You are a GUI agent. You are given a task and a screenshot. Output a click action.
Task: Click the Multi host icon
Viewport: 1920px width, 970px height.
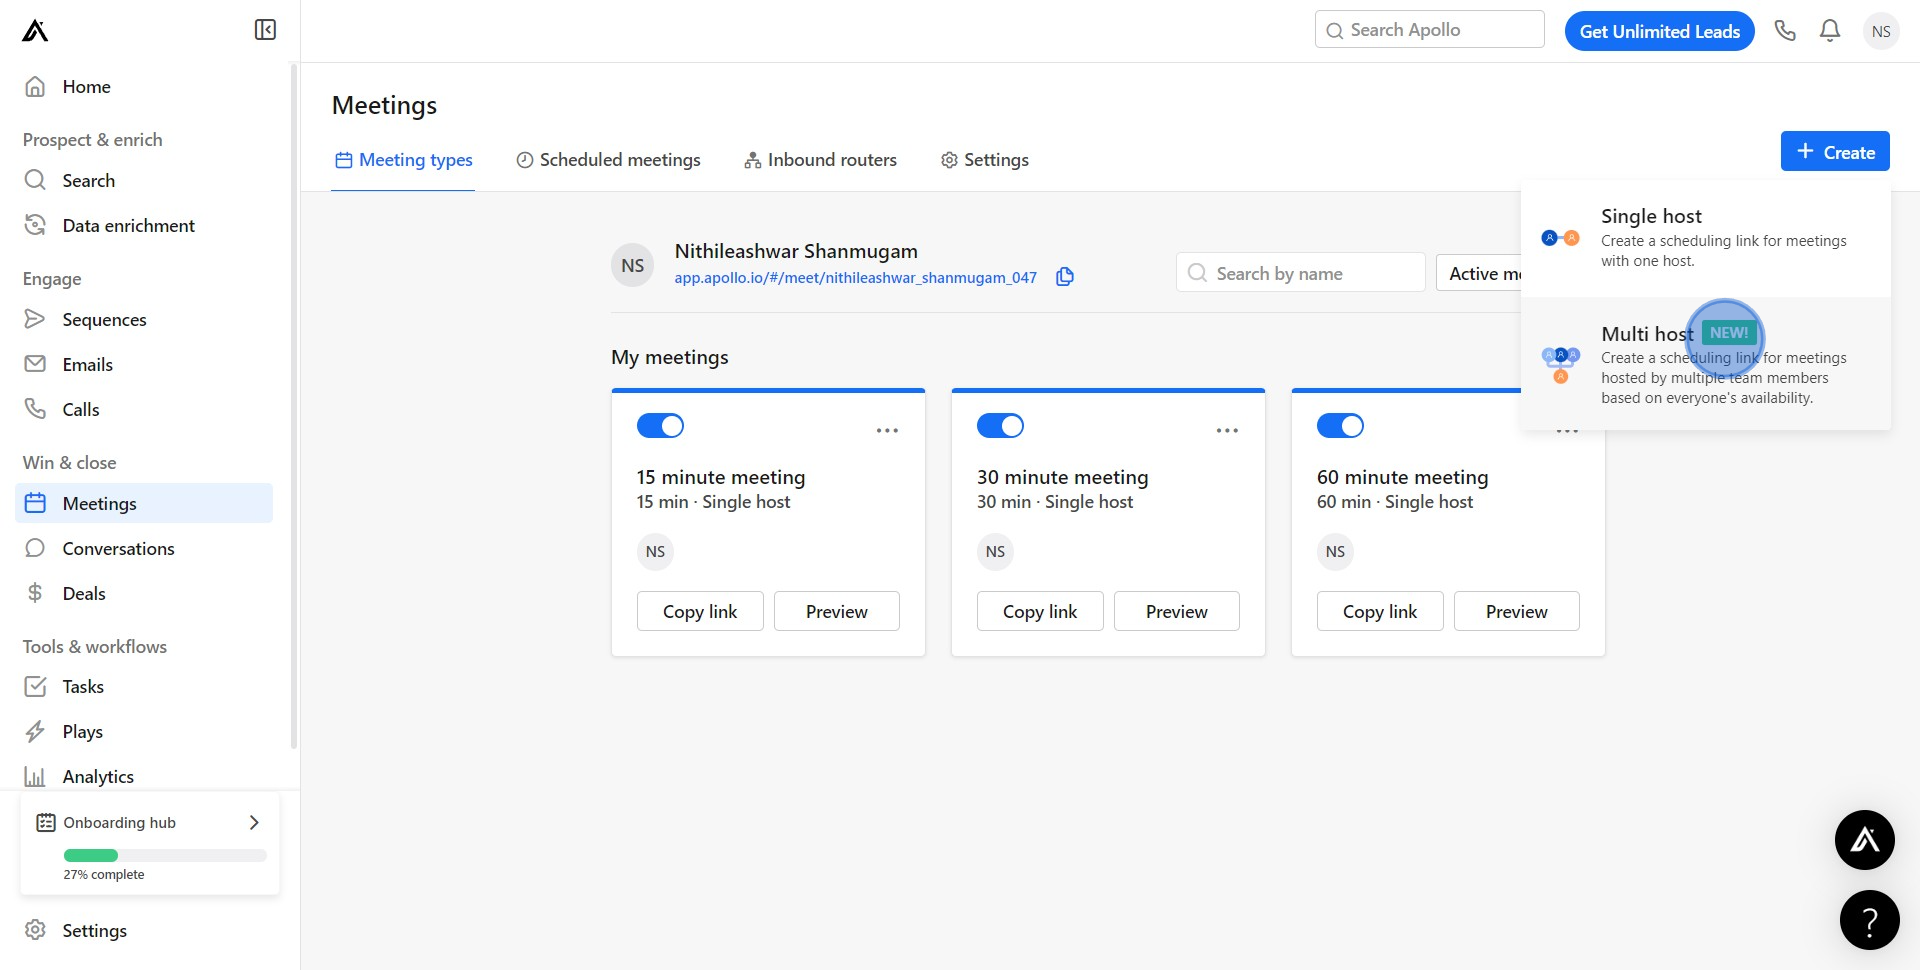click(x=1560, y=364)
